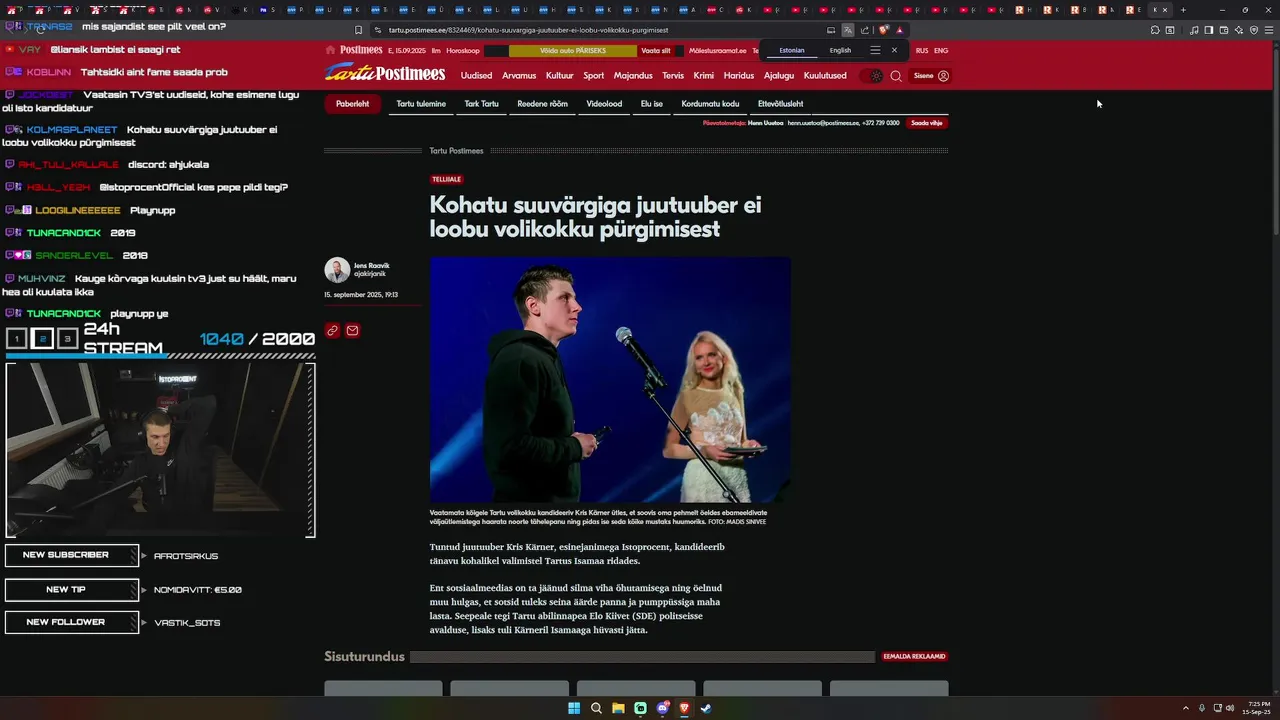Click the share page icon in the address bar
Screen dimensions: 1280x720
click(865, 30)
